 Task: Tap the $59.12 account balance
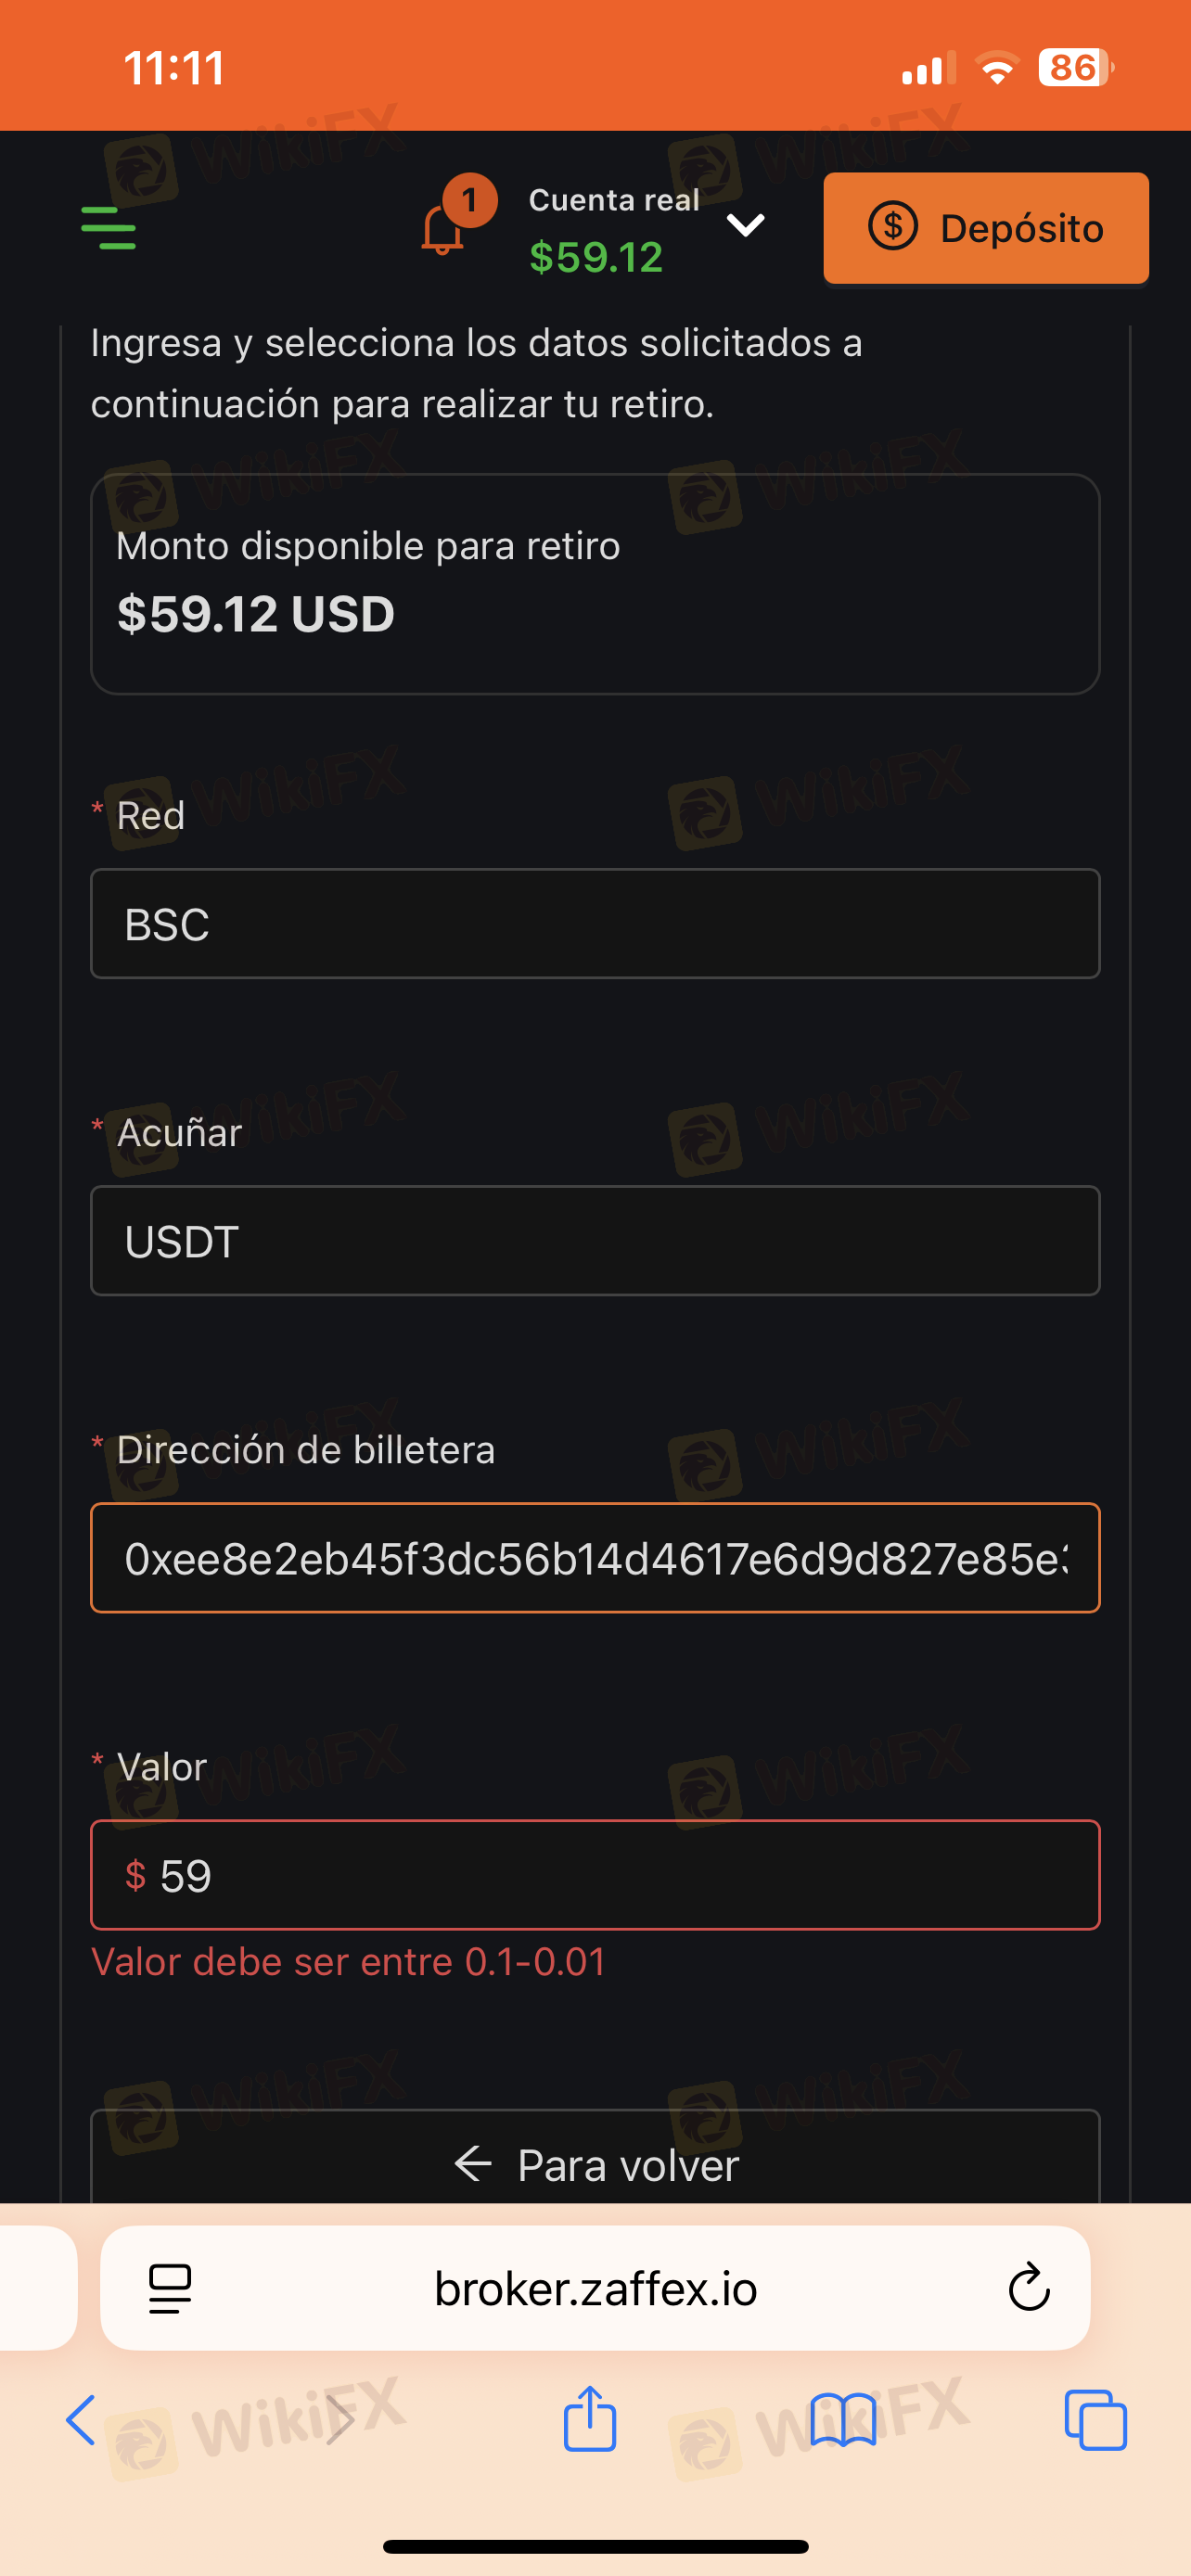pyautogui.click(x=596, y=257)
